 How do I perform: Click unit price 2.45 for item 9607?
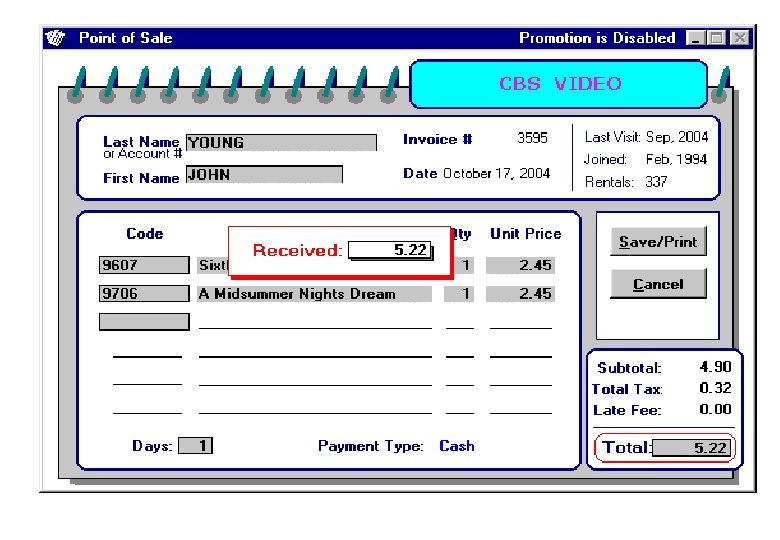click(520, 265)
